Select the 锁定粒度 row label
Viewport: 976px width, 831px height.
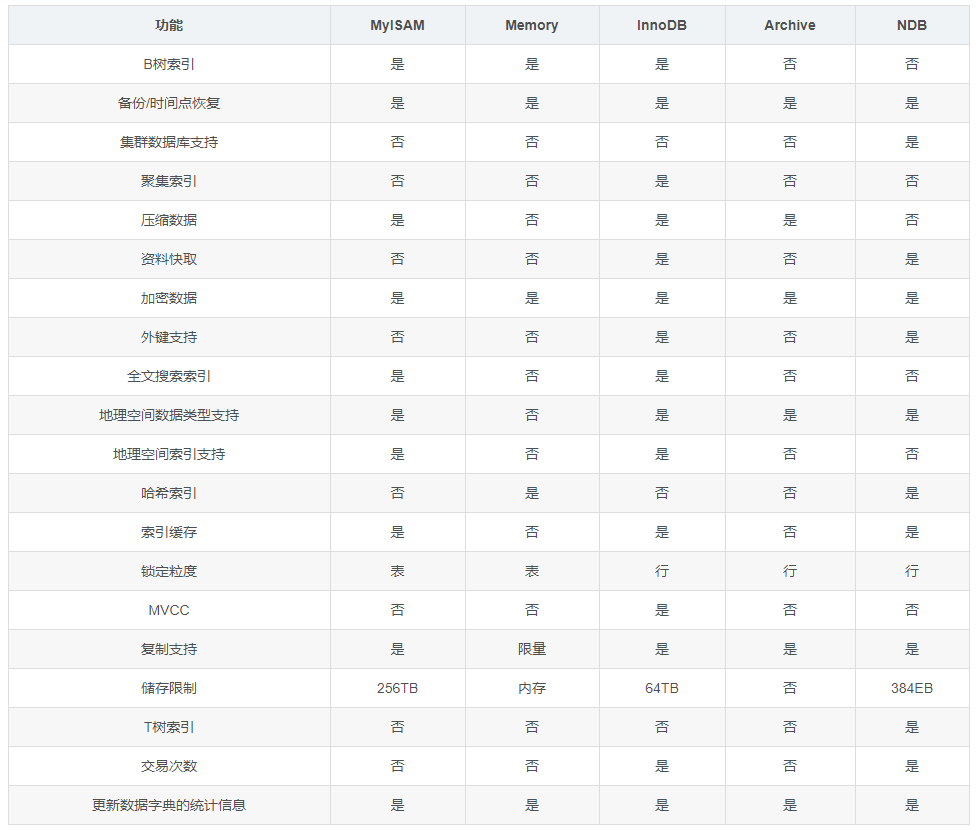coord(169,571)
